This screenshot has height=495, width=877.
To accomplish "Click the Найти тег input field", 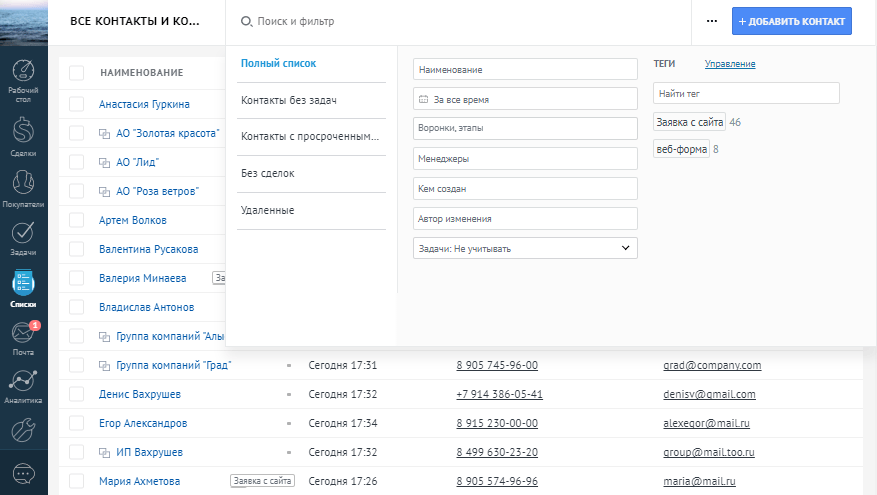I will [746, 93].
